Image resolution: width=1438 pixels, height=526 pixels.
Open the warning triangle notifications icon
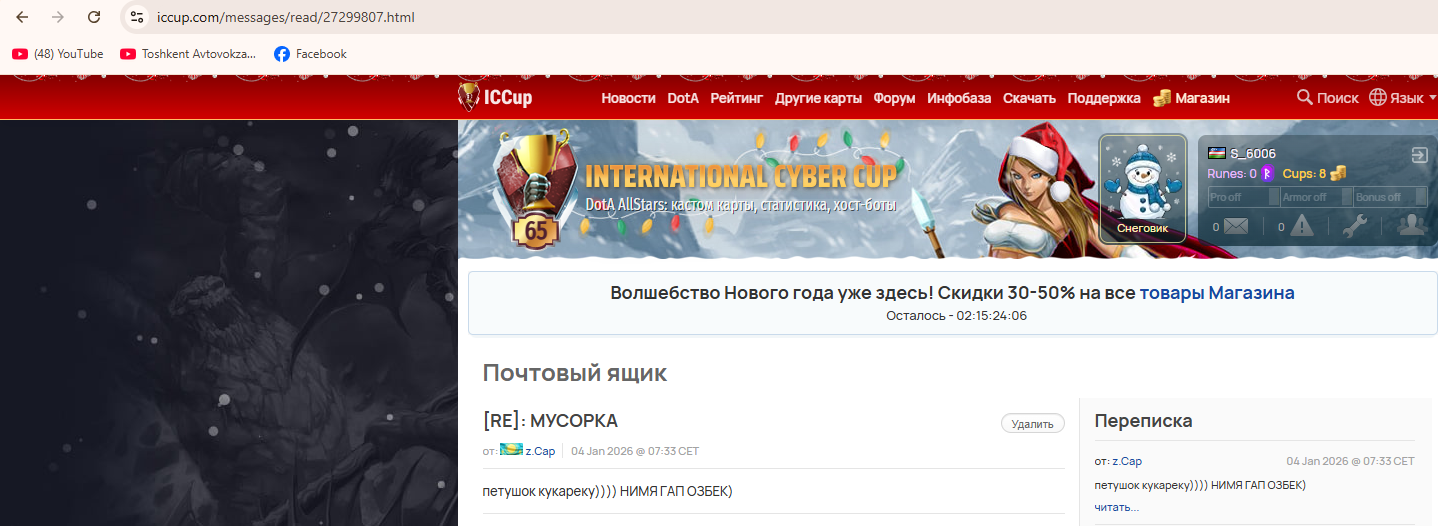pyautogui.click(x=1302, y=226)
